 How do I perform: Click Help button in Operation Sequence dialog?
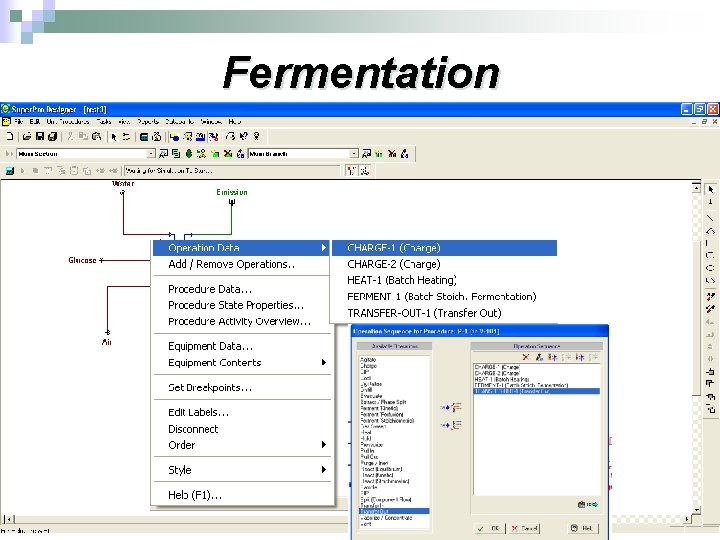(583, 529)
